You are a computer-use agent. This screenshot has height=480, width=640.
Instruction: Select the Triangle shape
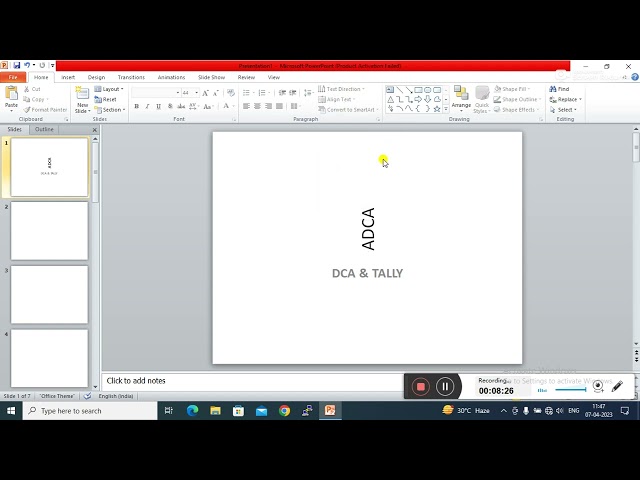tap(390, 99)
